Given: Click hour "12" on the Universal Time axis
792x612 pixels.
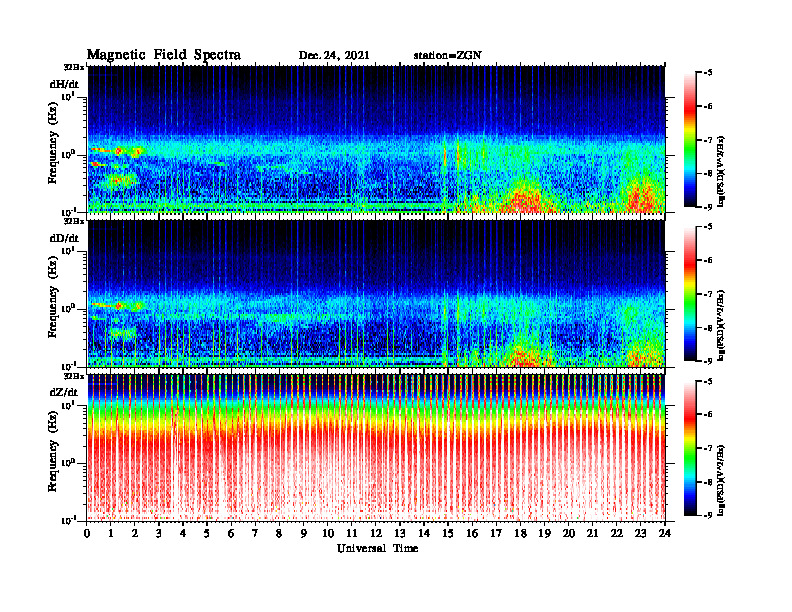Looking at the screenshot, I should (376, 533).
